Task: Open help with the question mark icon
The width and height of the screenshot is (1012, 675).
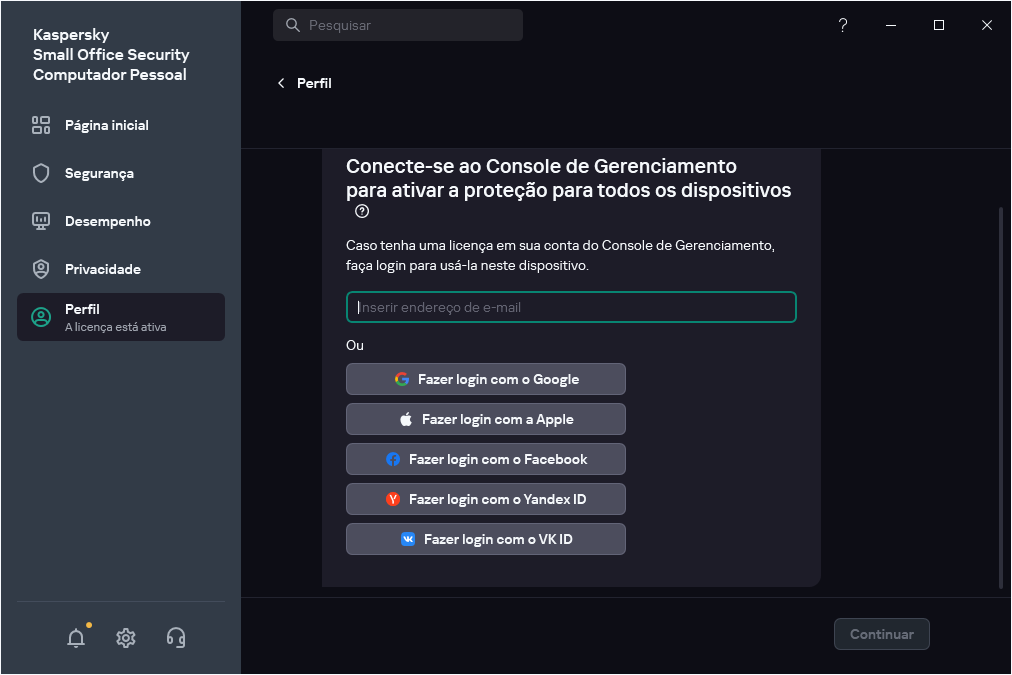Action: [842, 25]
